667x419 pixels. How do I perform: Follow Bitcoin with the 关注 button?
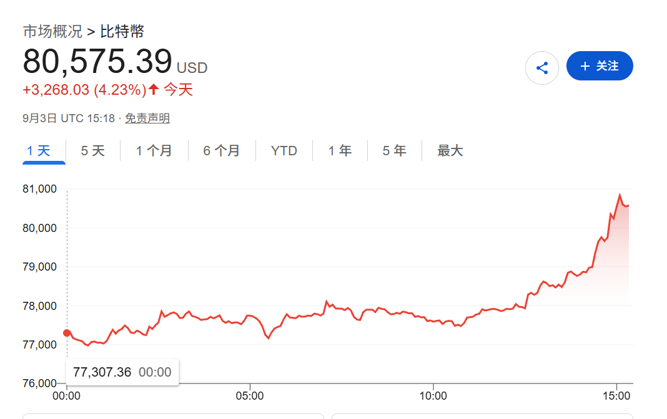point(599,66)
